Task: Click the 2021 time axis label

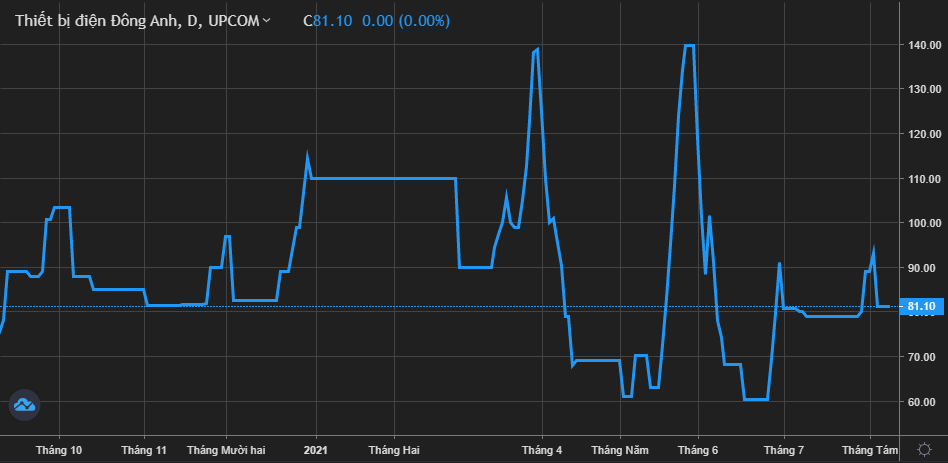Action: point(316,450)
